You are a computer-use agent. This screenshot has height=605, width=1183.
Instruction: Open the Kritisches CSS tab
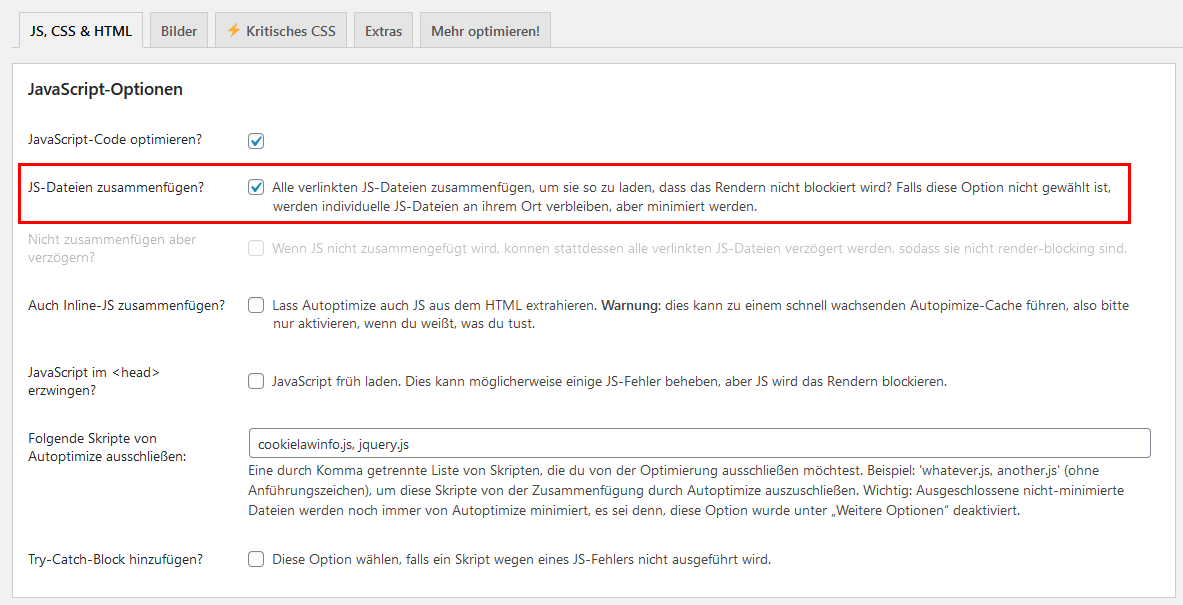(281, 31)
